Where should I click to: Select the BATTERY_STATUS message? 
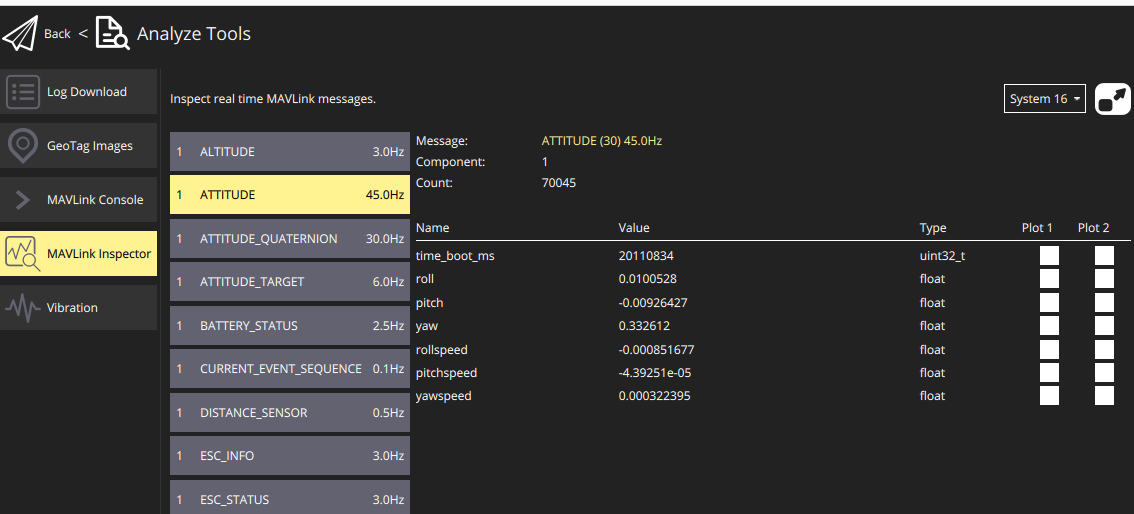coord(289,326)
